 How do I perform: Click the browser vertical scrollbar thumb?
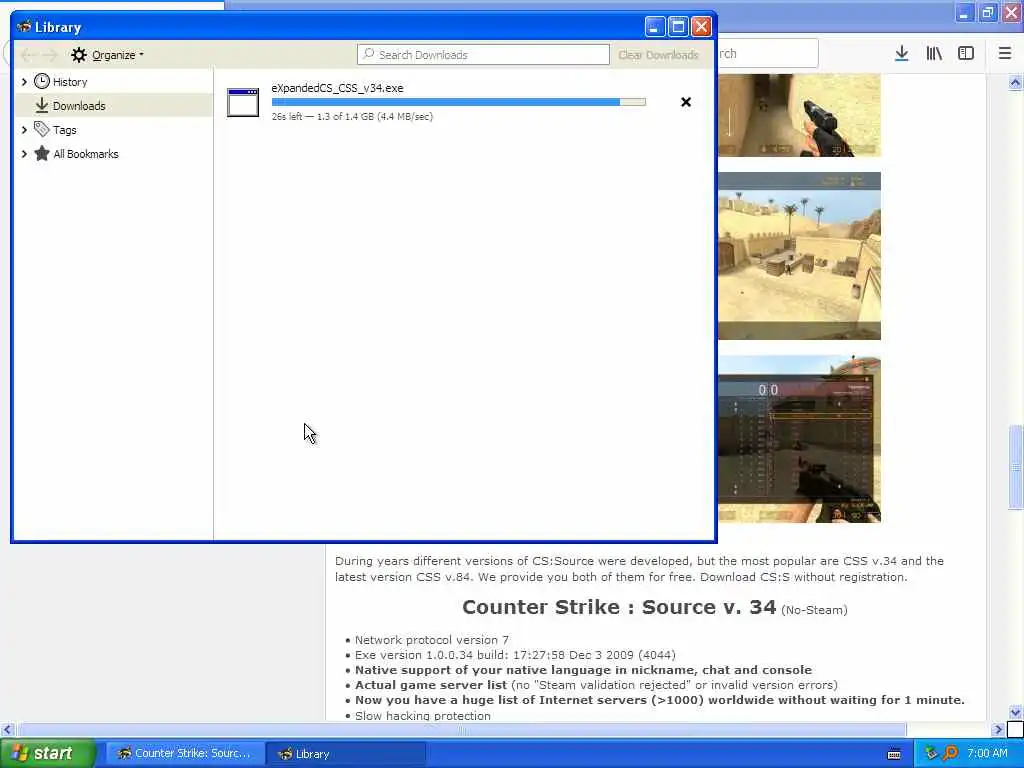[x=1015, y=466]
